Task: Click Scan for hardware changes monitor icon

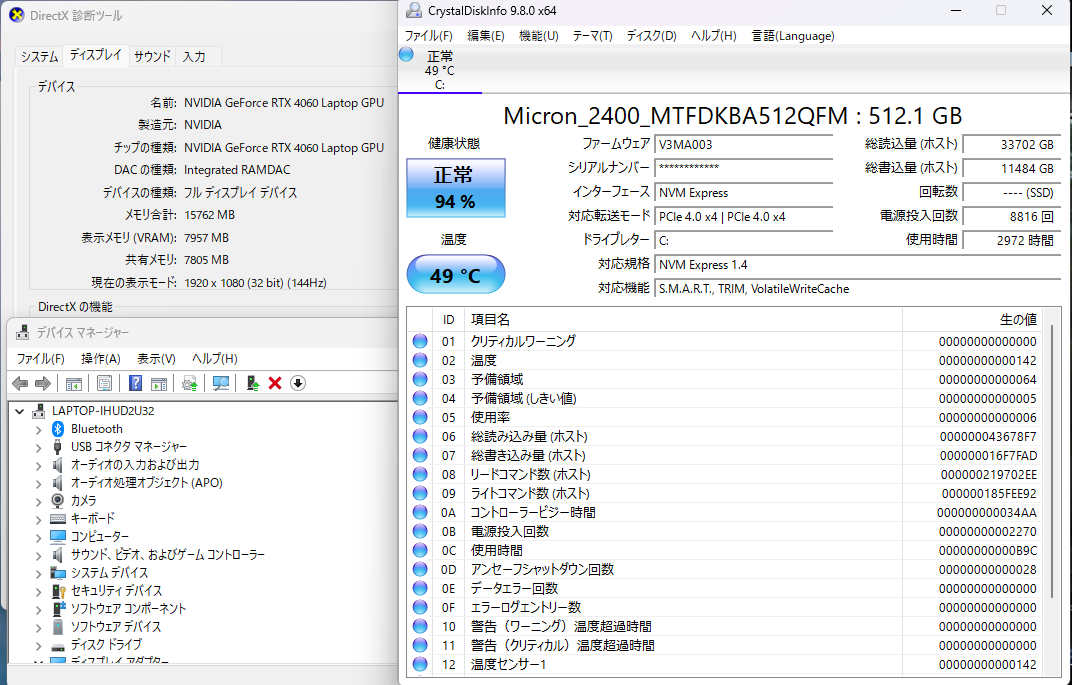Action: point(221,384)
